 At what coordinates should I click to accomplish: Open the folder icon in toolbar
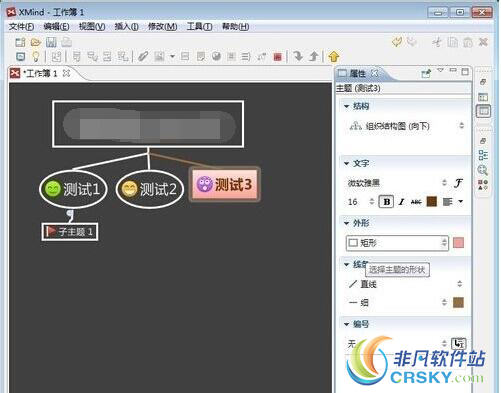pyautogui.click(x=36, y=42)
